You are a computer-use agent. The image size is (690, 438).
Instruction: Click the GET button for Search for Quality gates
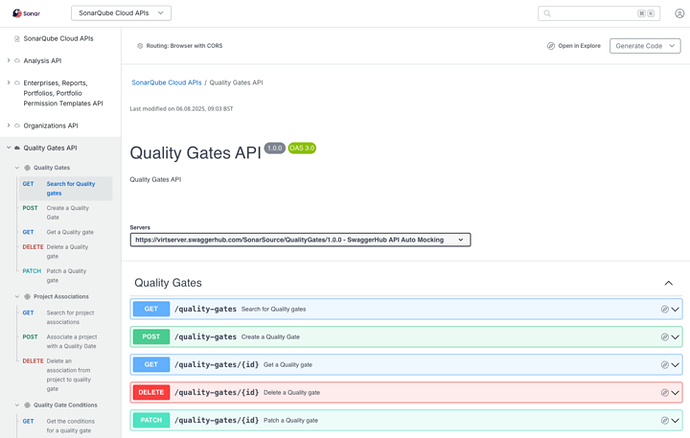pyautogui.click(x=151, y=309)
